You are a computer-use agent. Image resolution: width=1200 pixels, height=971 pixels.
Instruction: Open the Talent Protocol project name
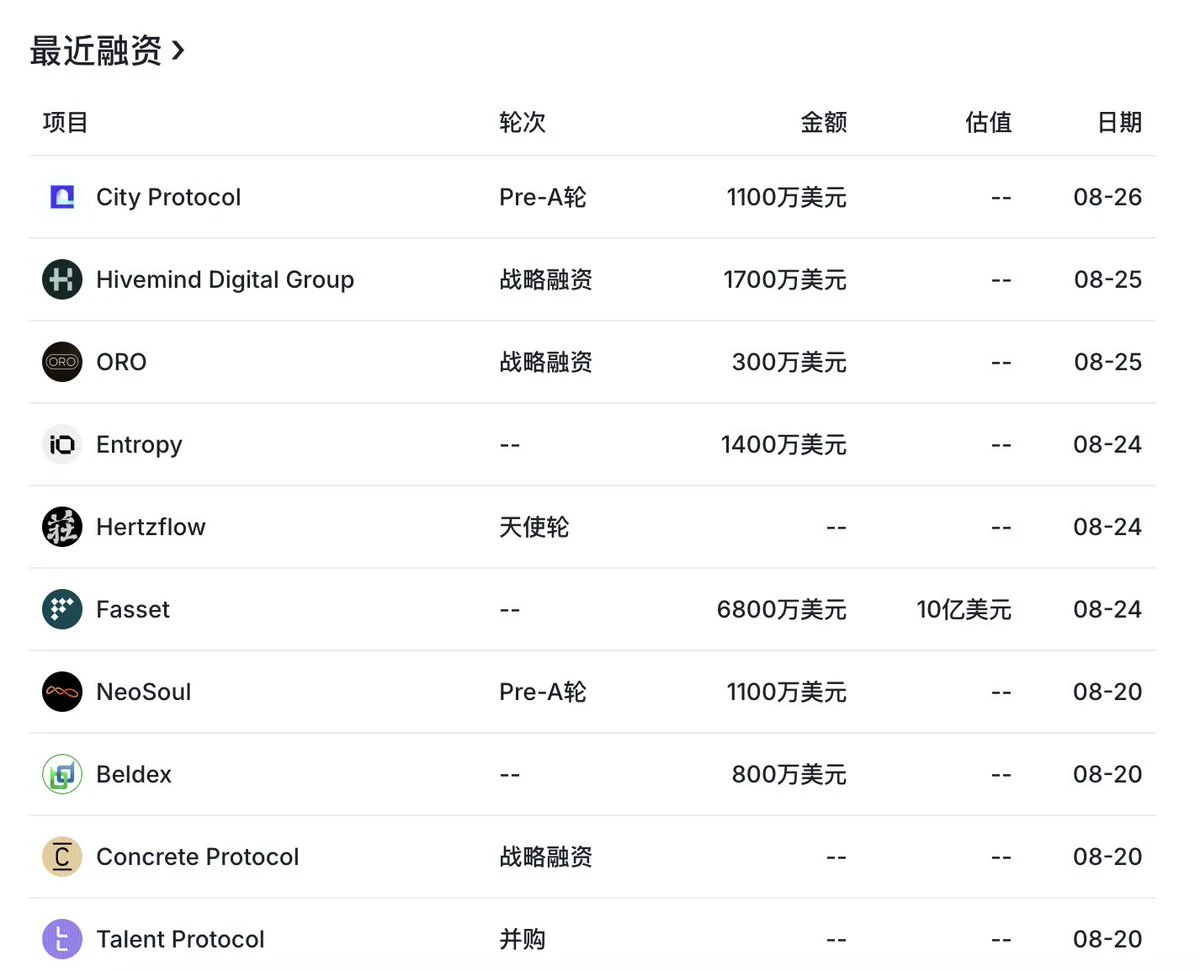coord(180,940)
